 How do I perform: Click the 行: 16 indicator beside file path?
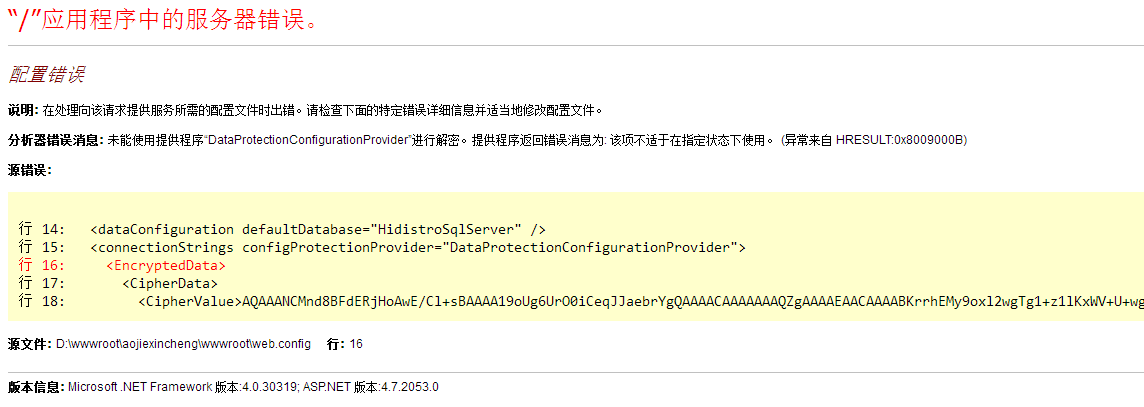pos(344,343)
